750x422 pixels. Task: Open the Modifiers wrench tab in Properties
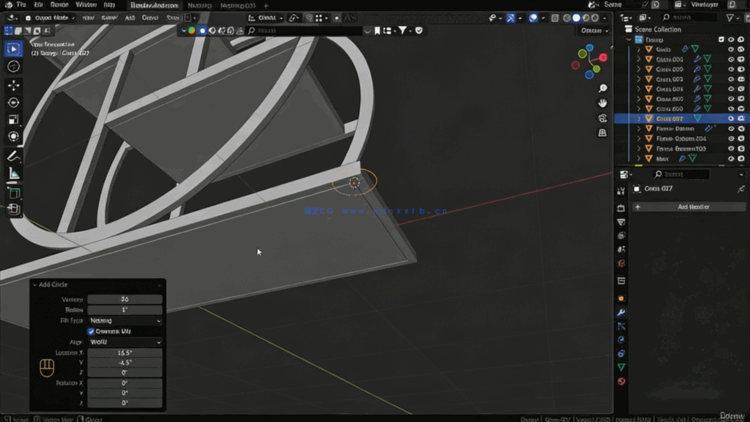(621, 312)
